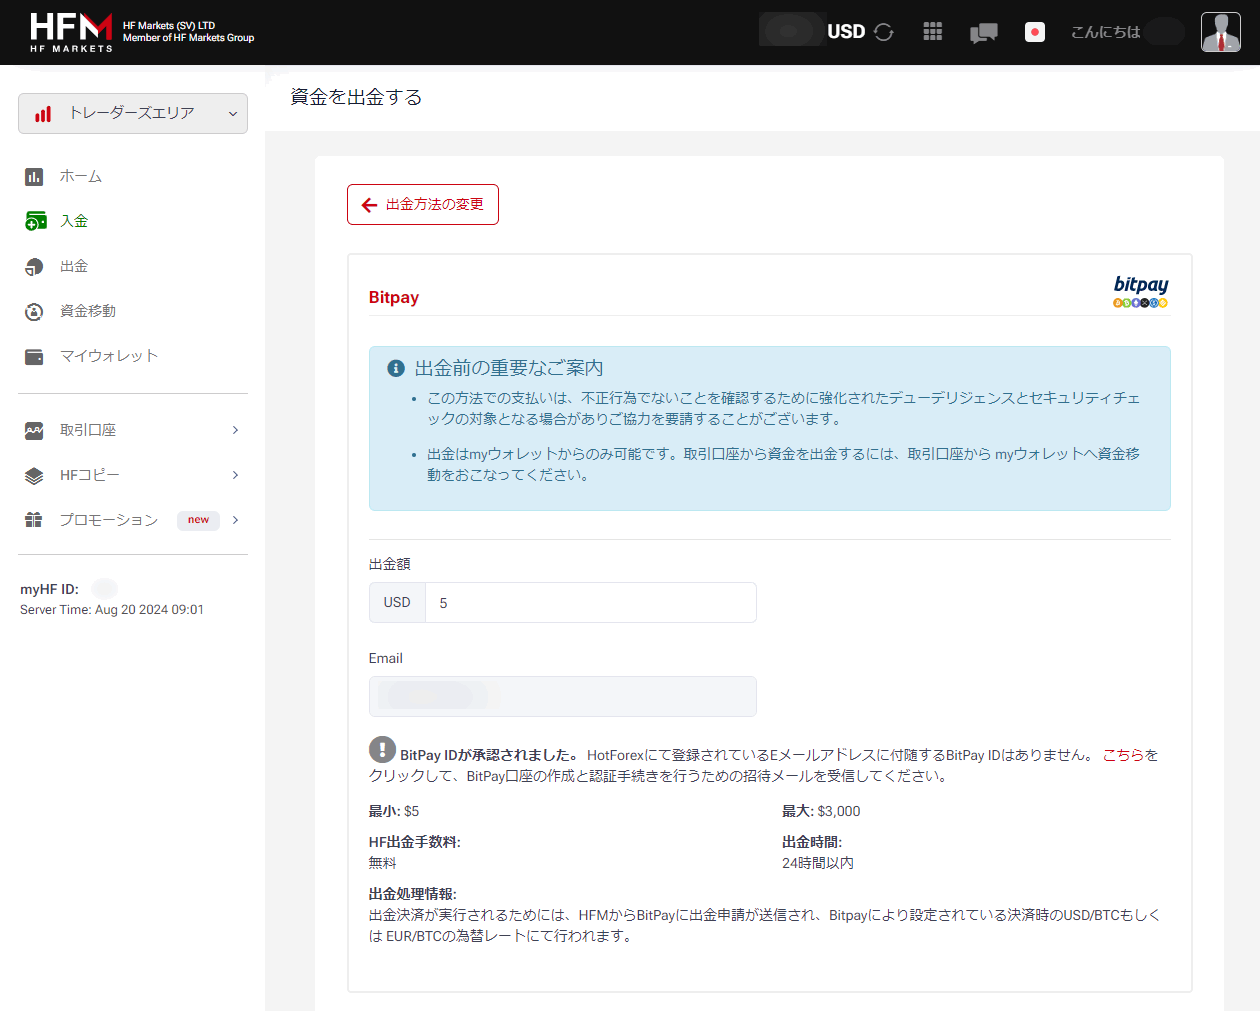Click the Japan flag language icon
Screen dimensions: 1260x1011
(x=1035, y=32)
